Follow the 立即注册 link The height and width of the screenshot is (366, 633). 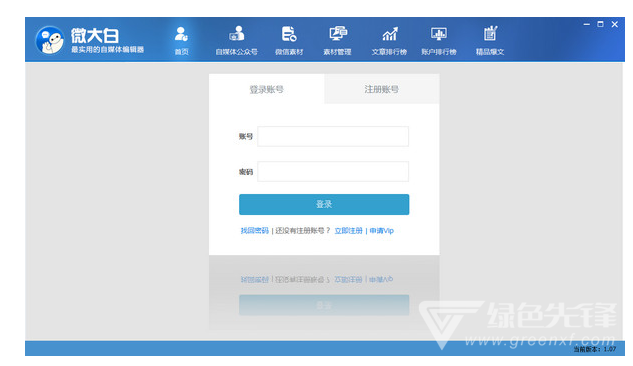tap(348, 230)
